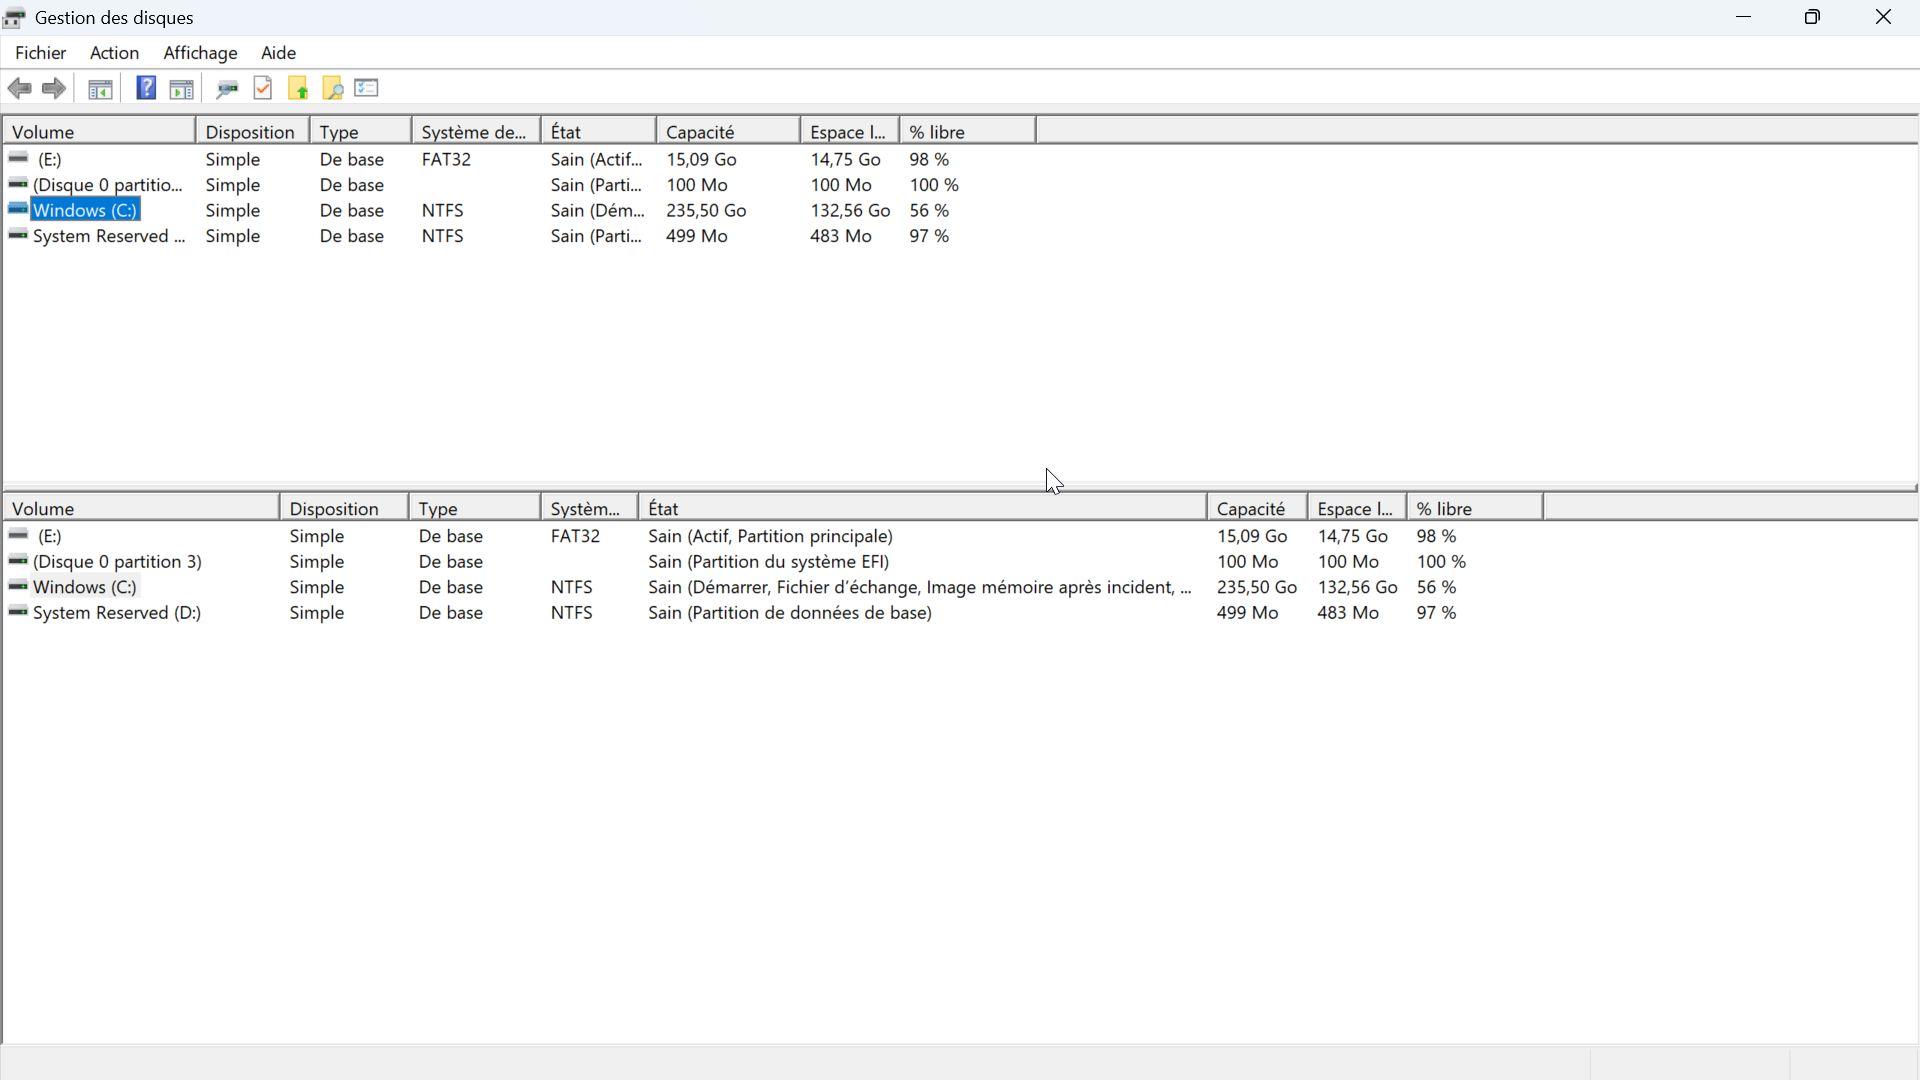
Task: Click the top list % libre header
Action: [x=966, y=132]
